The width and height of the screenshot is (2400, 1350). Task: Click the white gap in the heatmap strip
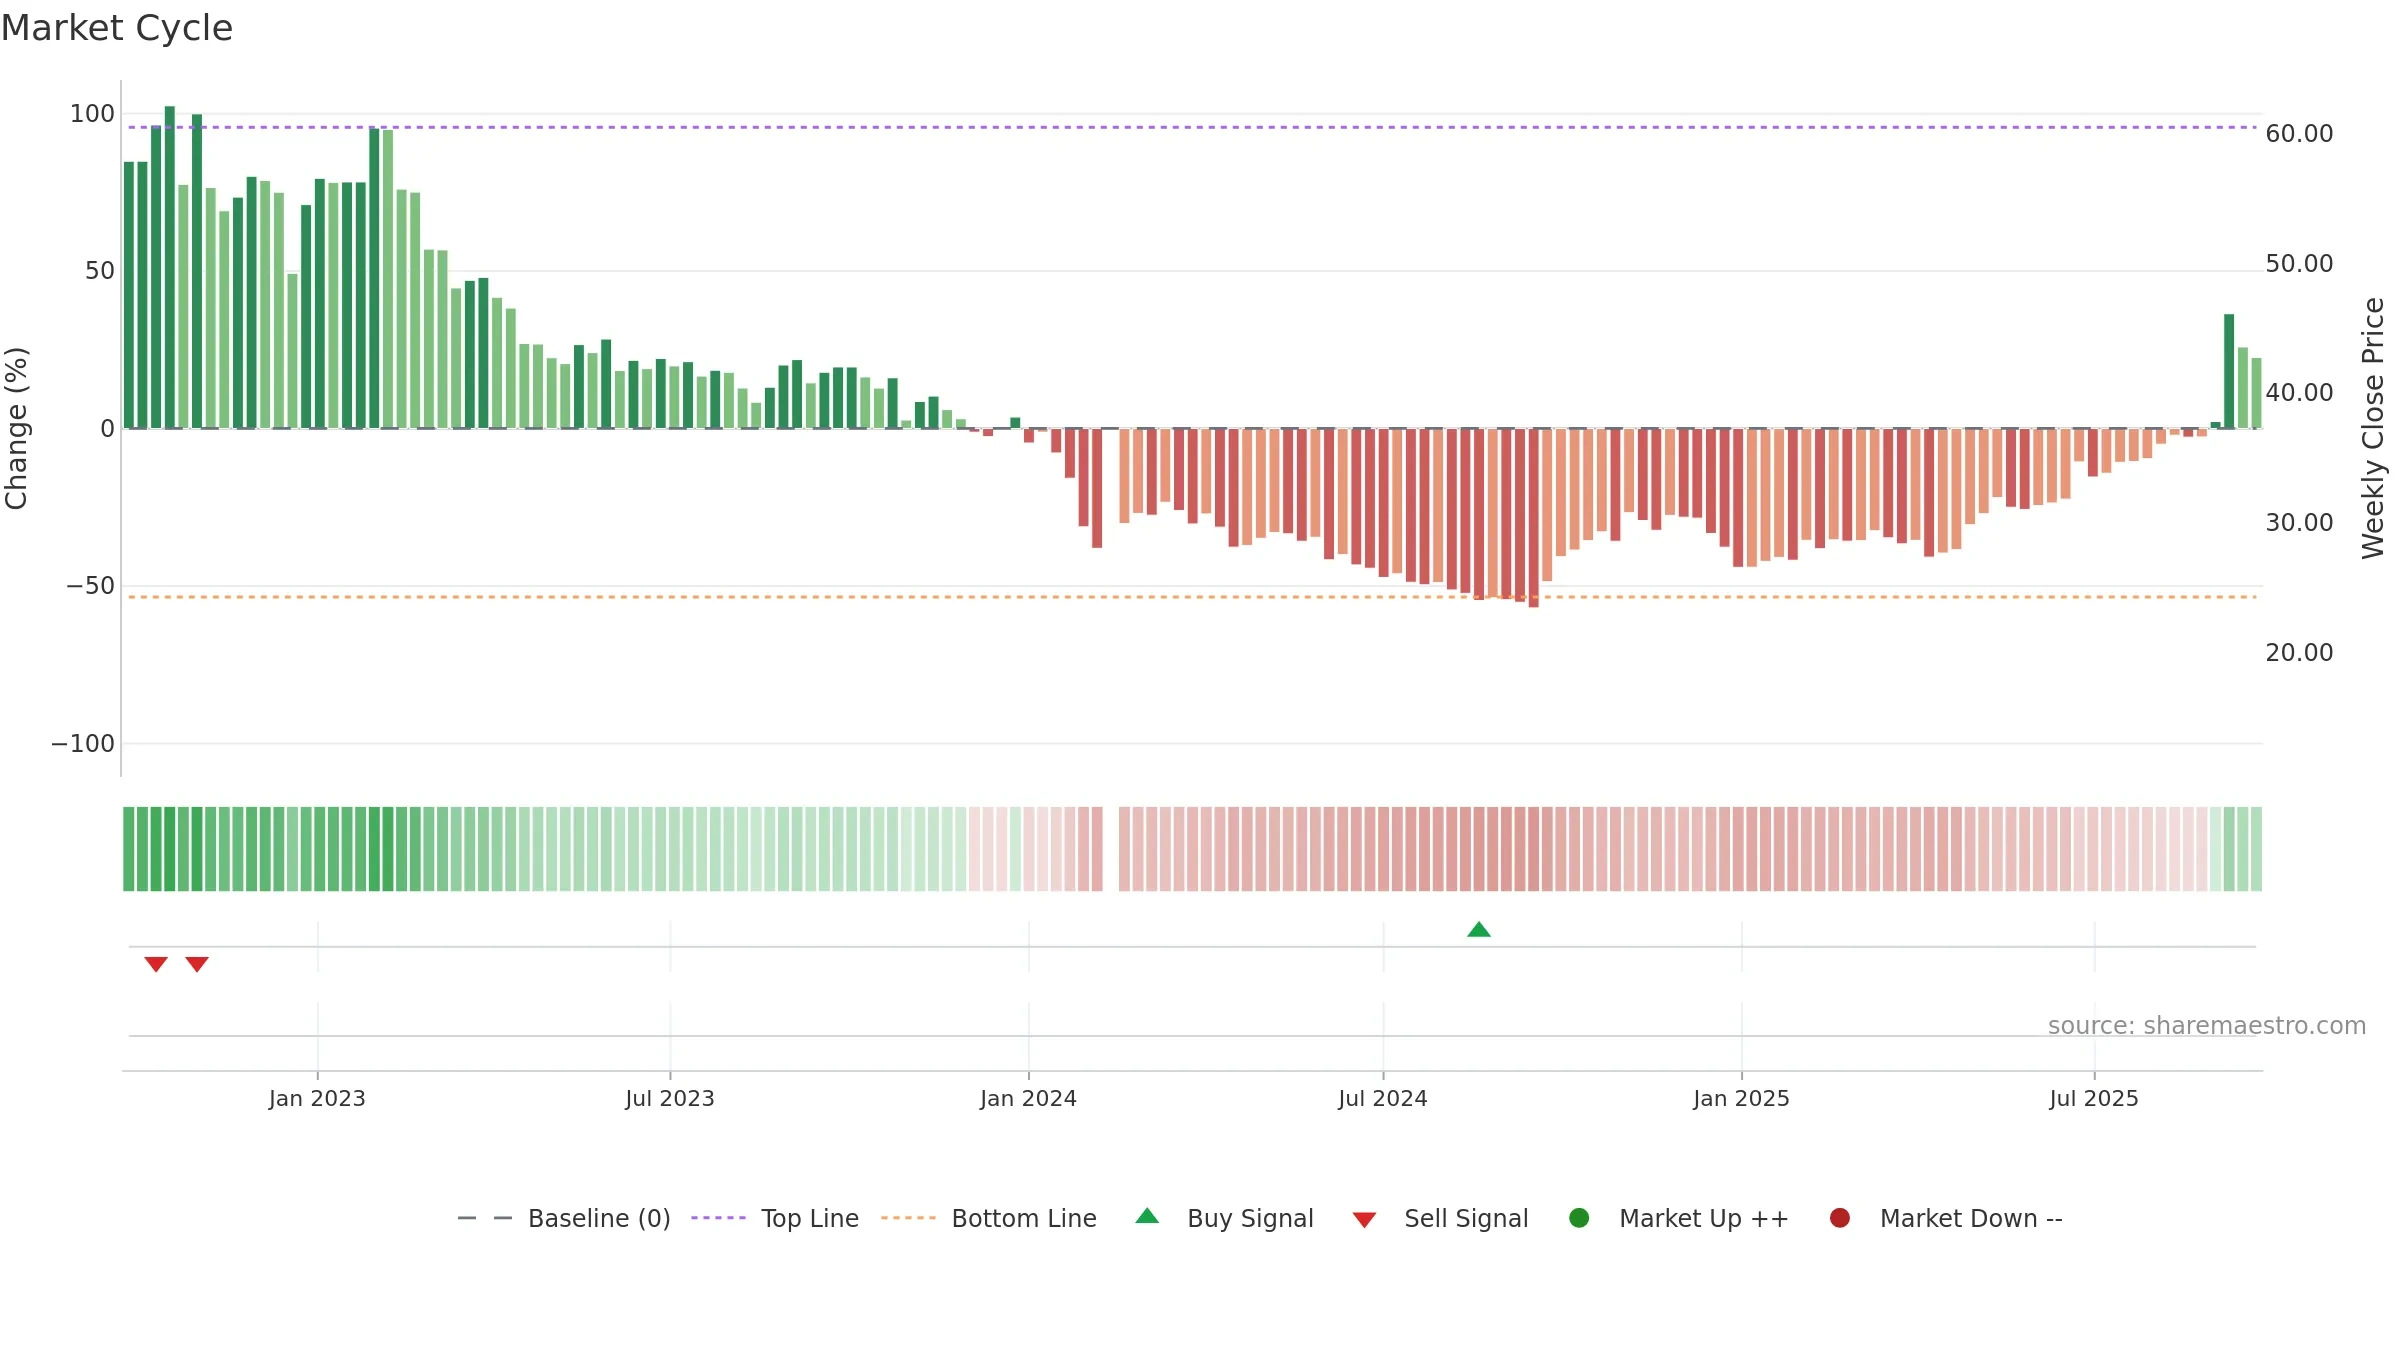click(x=1111, y=849)
